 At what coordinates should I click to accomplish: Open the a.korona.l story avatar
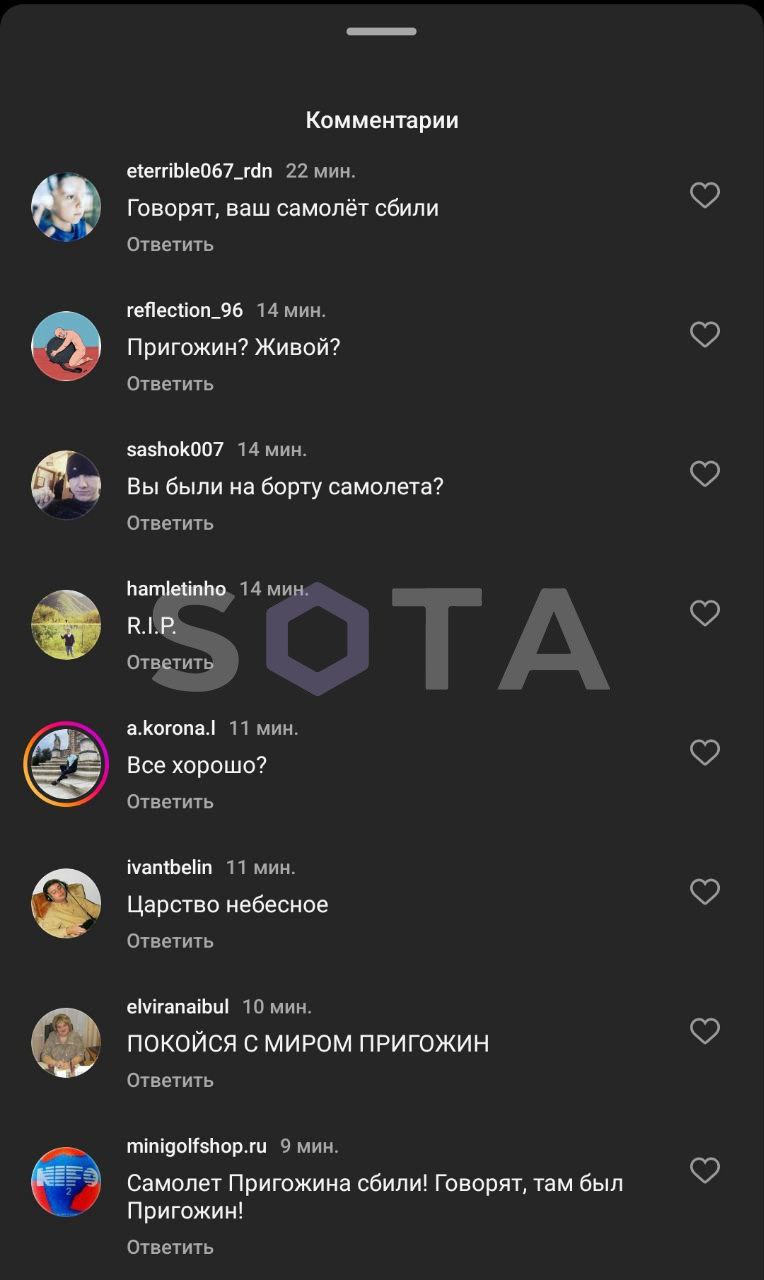pos(66,764)
